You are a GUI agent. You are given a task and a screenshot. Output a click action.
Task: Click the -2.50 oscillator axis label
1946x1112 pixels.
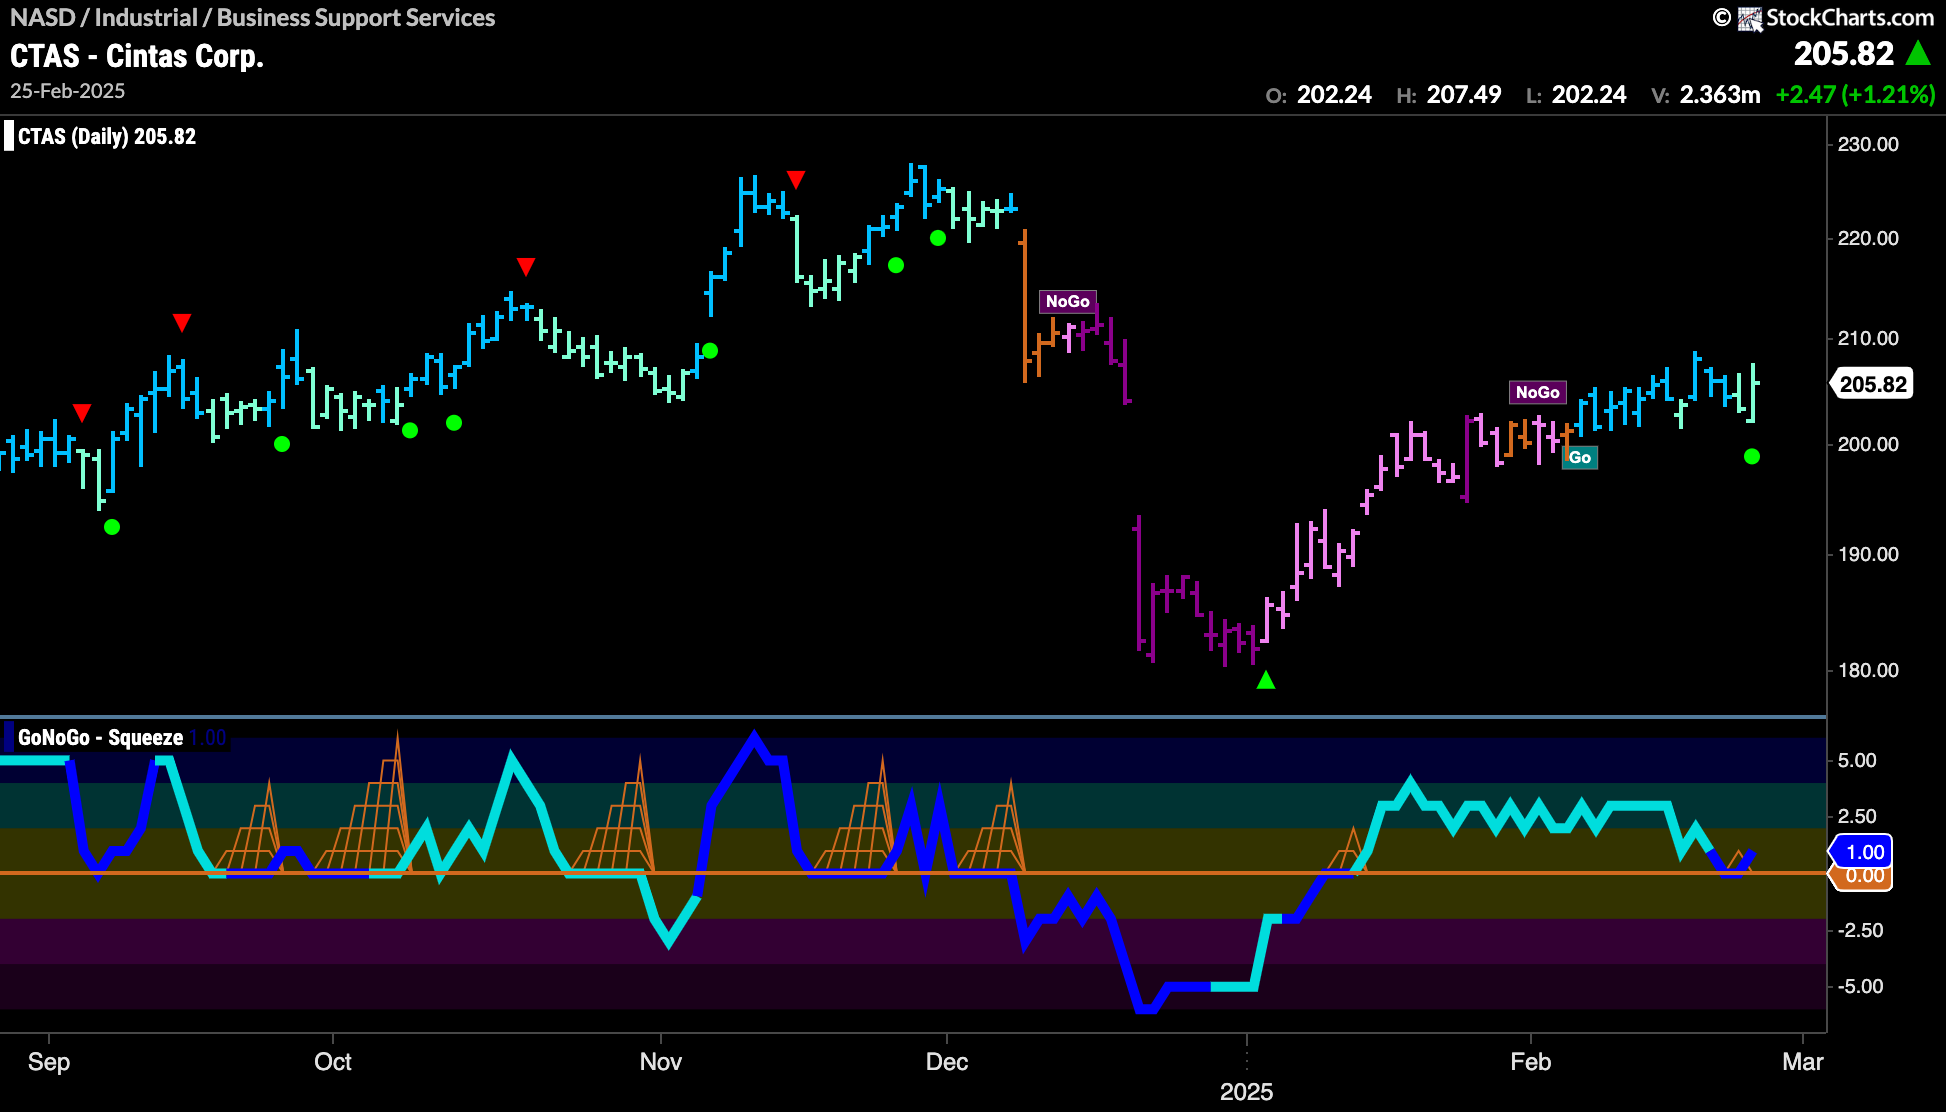click(1860, 930)
